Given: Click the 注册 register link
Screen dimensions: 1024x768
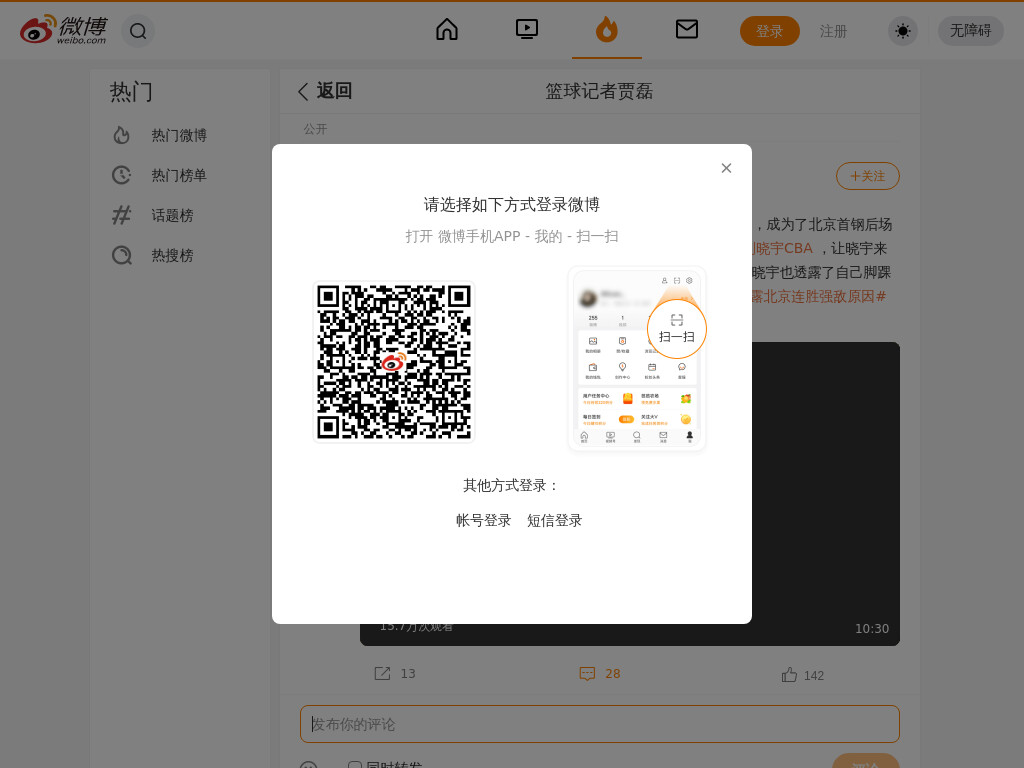Looking at the screenshot, I should (x=833, y=31).
